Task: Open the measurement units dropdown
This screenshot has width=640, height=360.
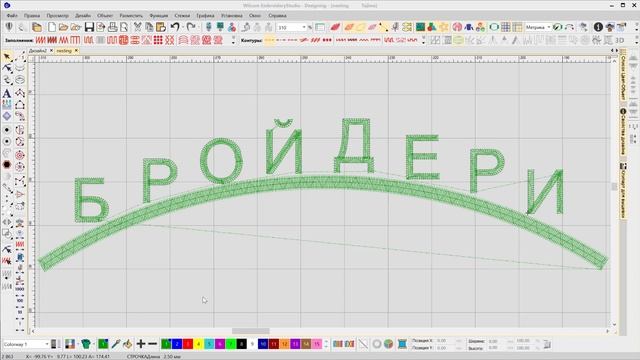Action: (549, 27)
